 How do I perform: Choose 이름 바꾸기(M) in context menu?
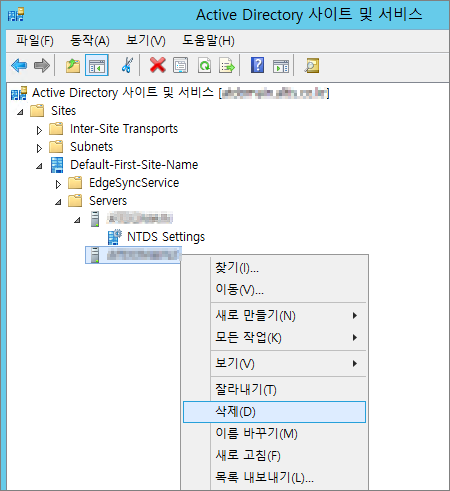point(274,434)
